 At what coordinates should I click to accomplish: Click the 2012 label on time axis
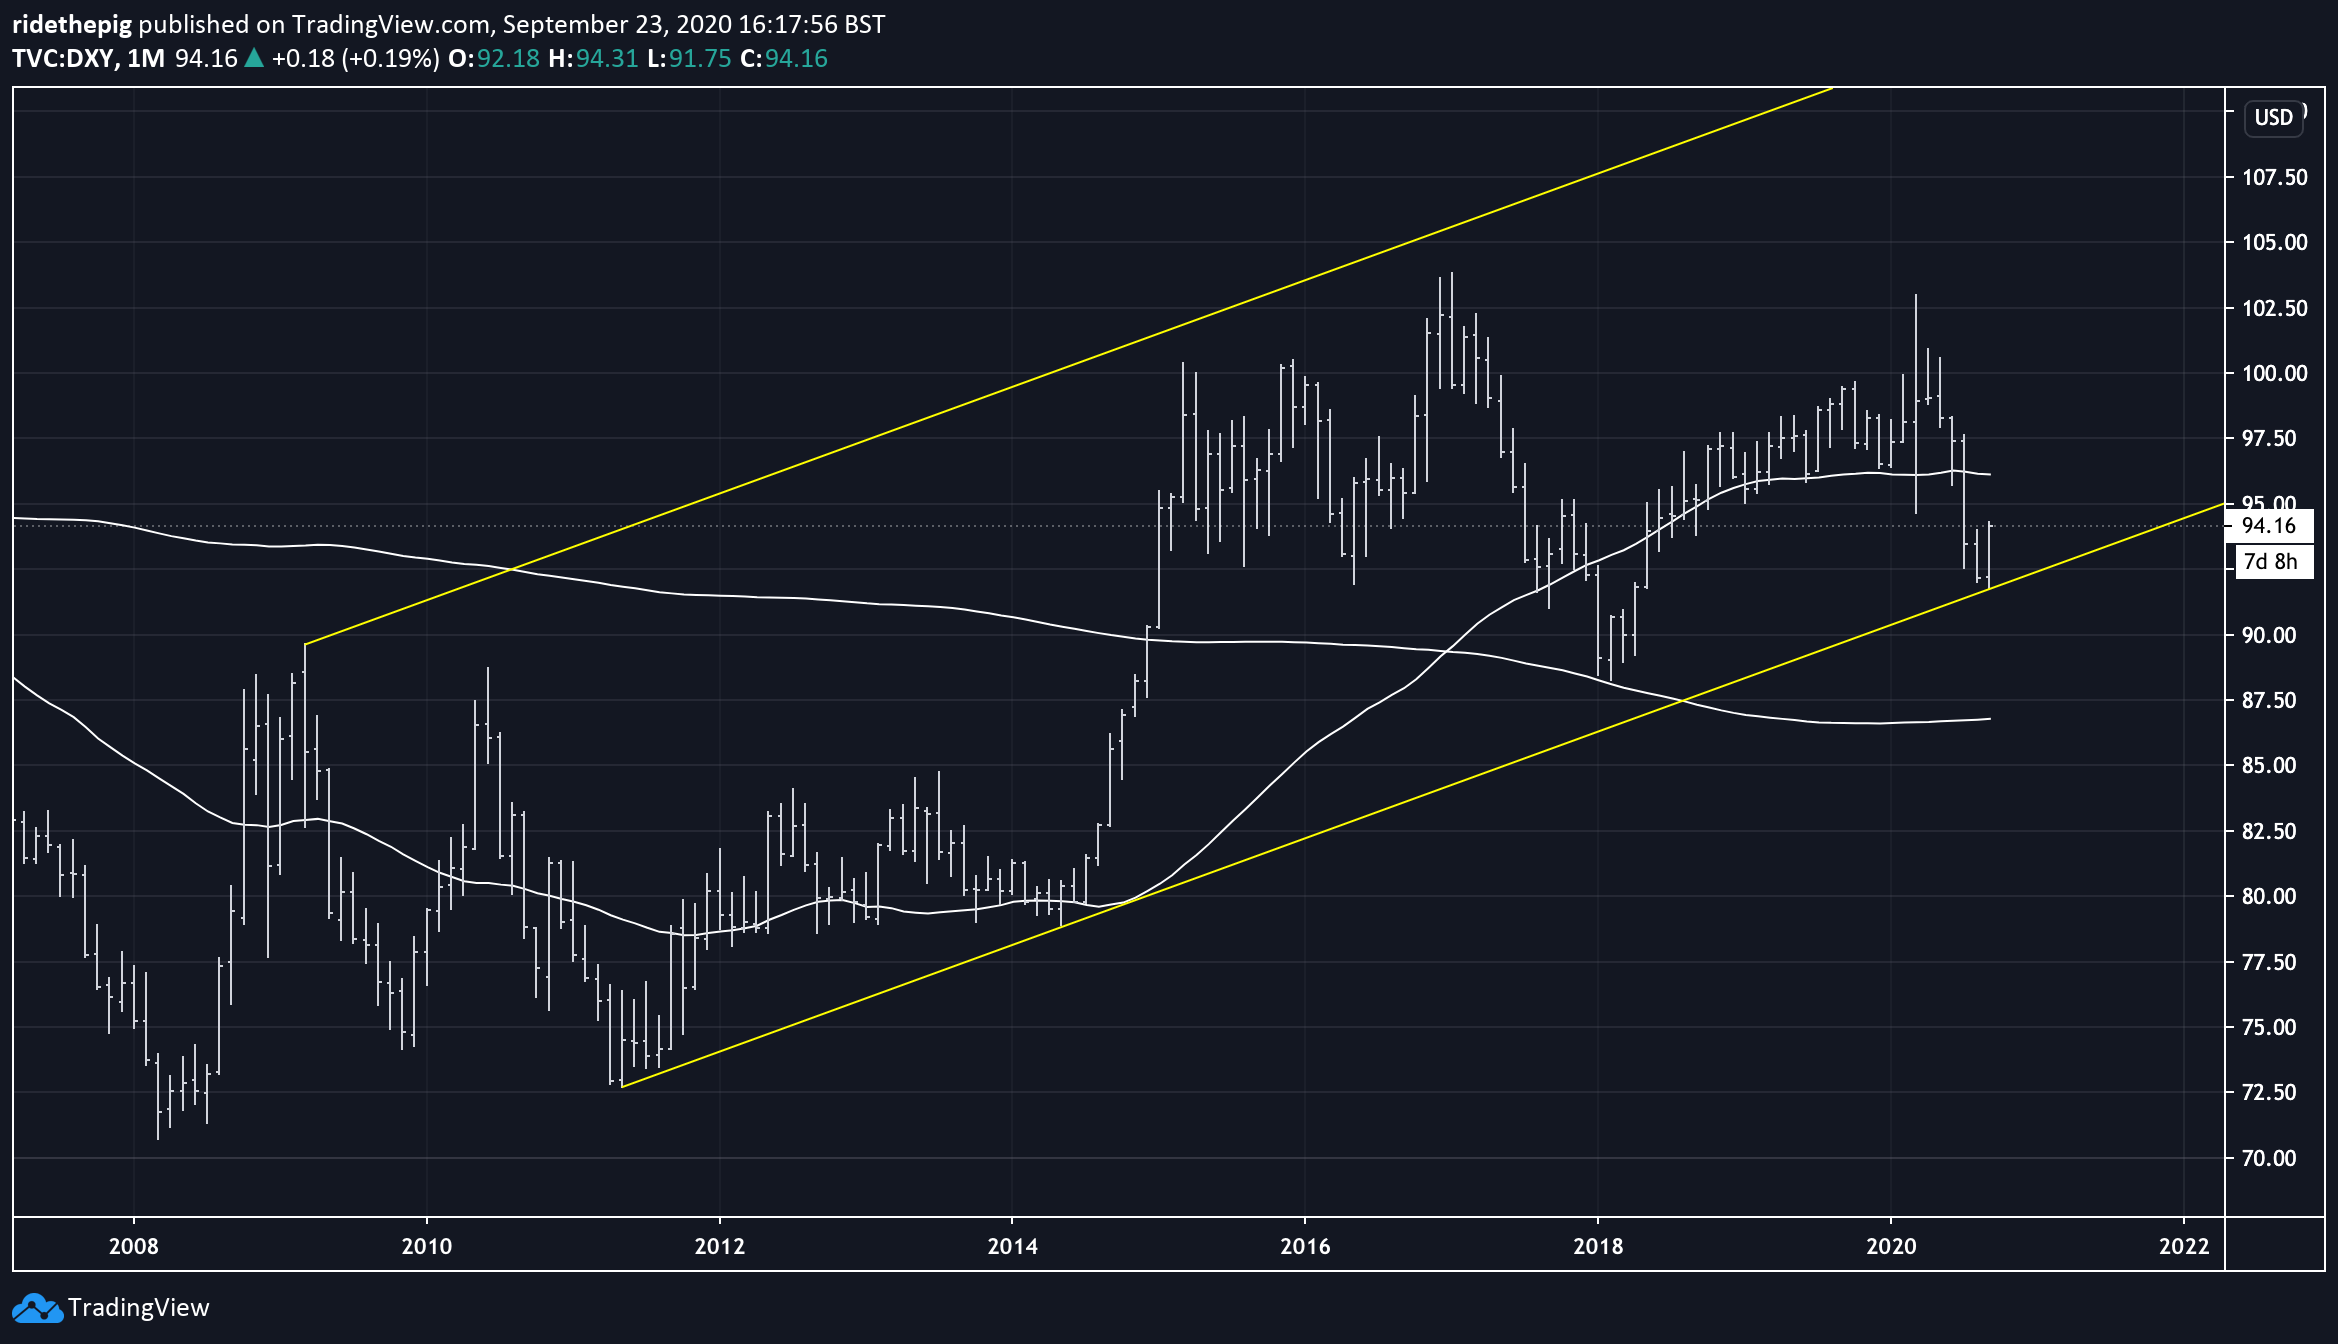pyautogui.click(x=720, y=1246)
